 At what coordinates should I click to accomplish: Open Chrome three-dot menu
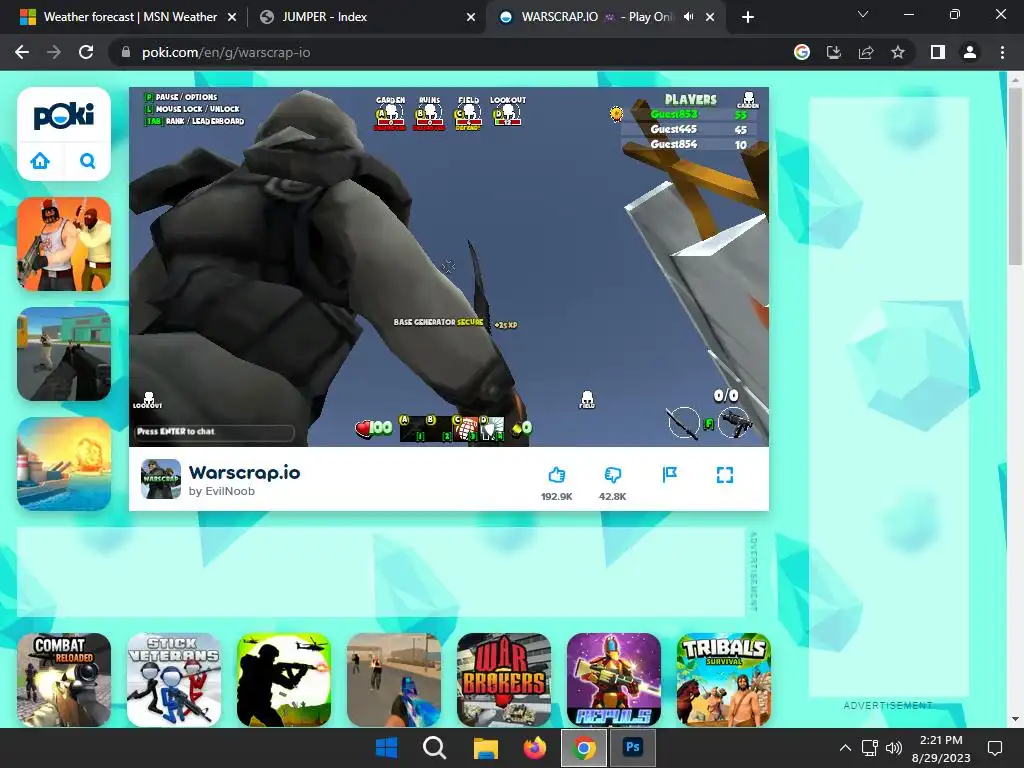point(1002,52)
